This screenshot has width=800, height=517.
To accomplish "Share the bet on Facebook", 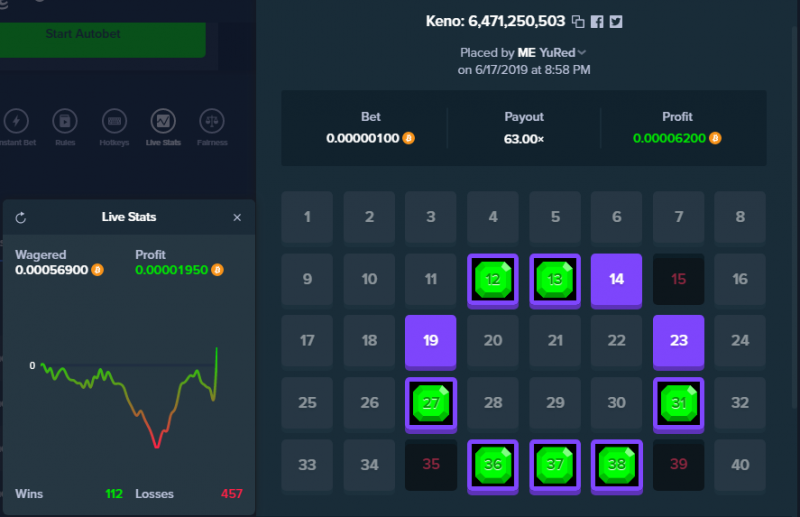I will [597, 21].
